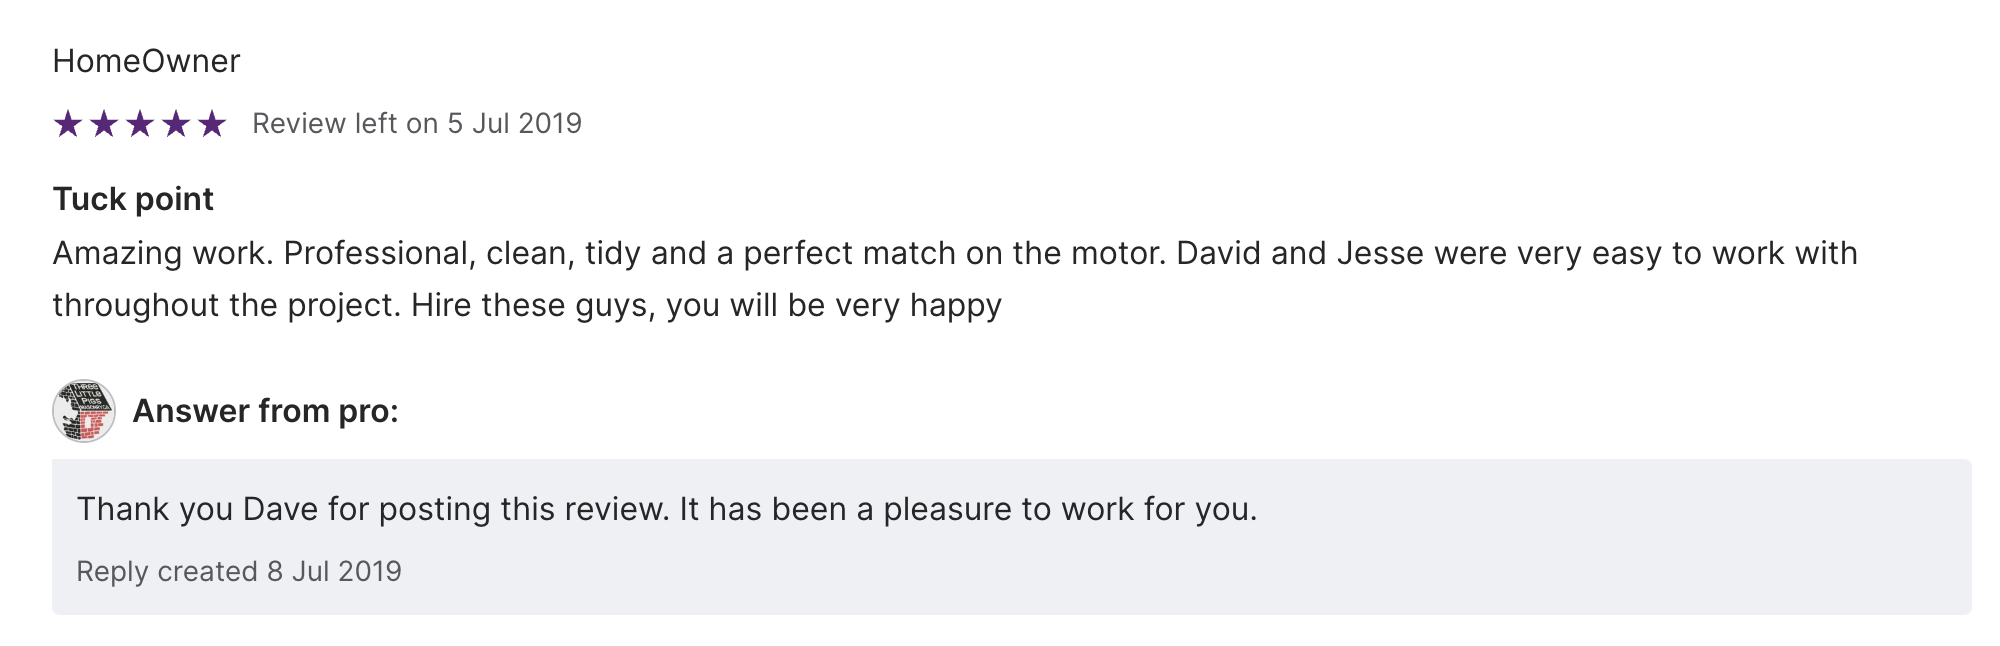Click the 'Review left on 5 Jul 2019' date
The height and width of the screenshot is (646, 2000).
pos(416,123)
